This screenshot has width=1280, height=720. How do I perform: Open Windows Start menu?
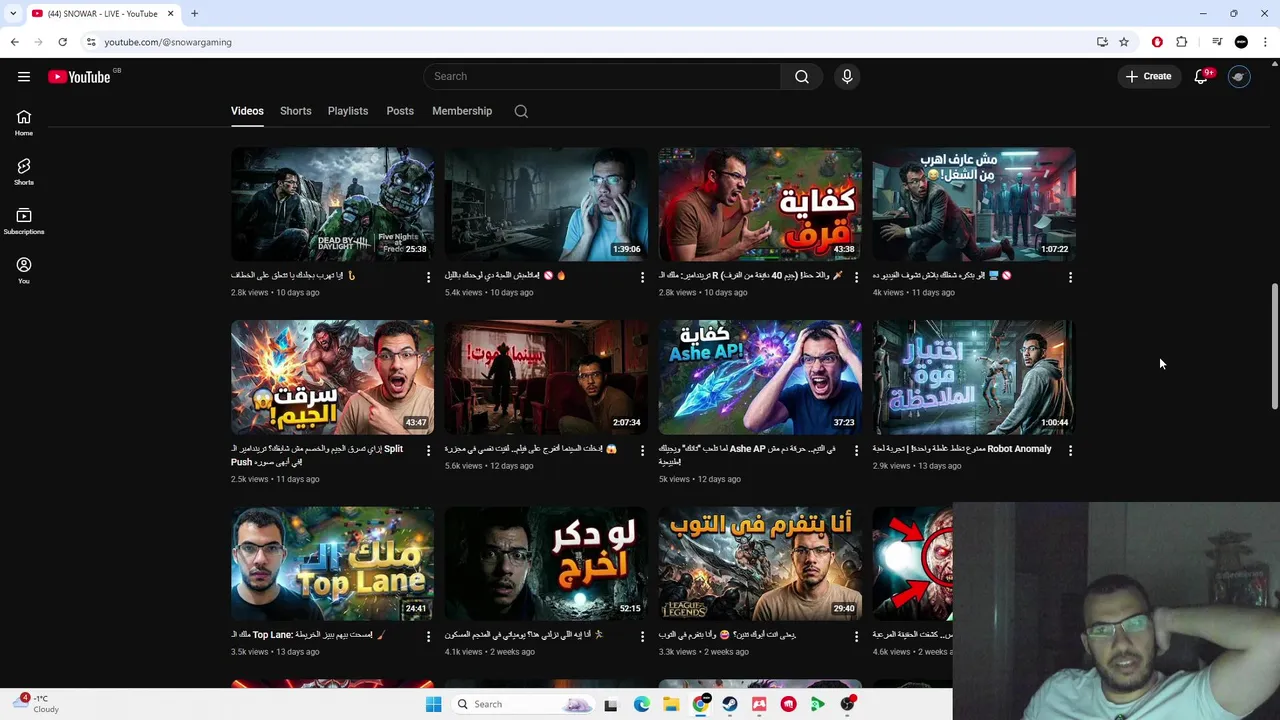click(x=433, y=704)
